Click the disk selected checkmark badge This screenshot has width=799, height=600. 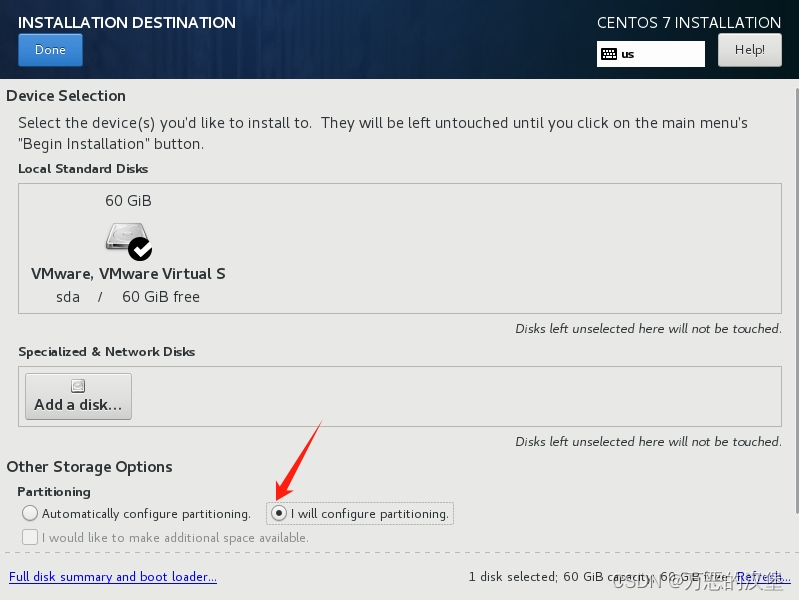(x=140, y=249)
